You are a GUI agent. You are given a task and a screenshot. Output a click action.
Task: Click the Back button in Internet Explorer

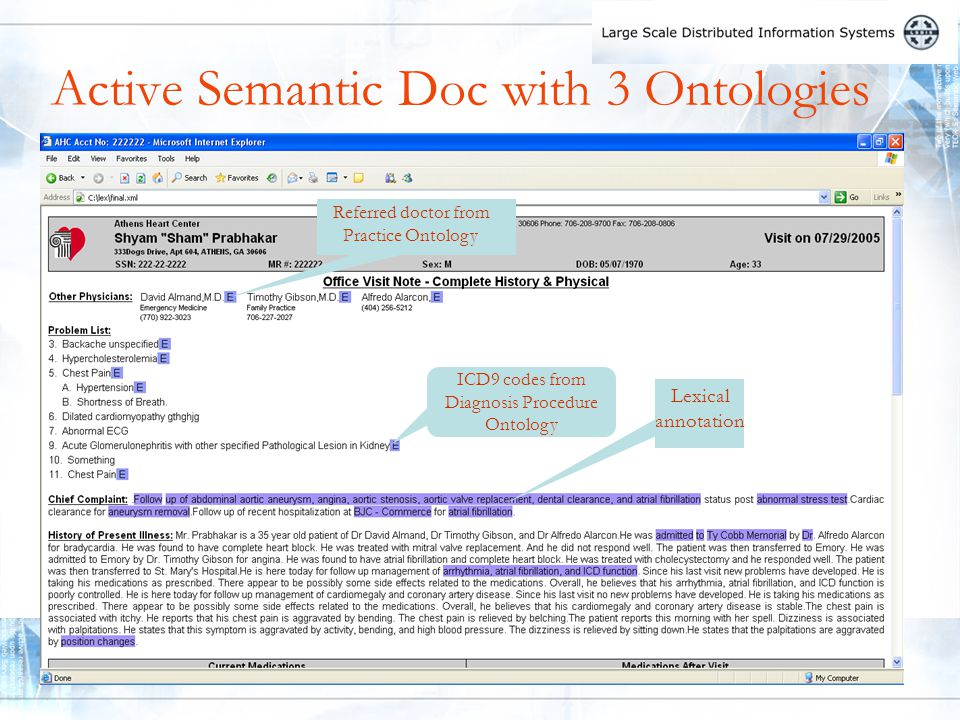(60, 178)
